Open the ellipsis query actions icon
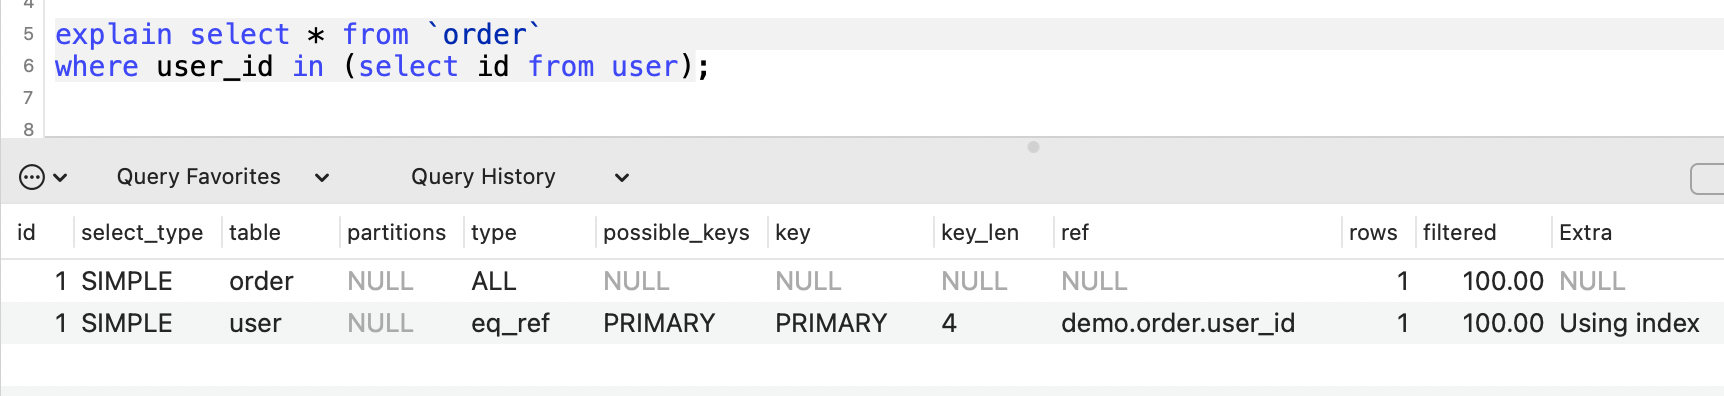 click(32, 177)
